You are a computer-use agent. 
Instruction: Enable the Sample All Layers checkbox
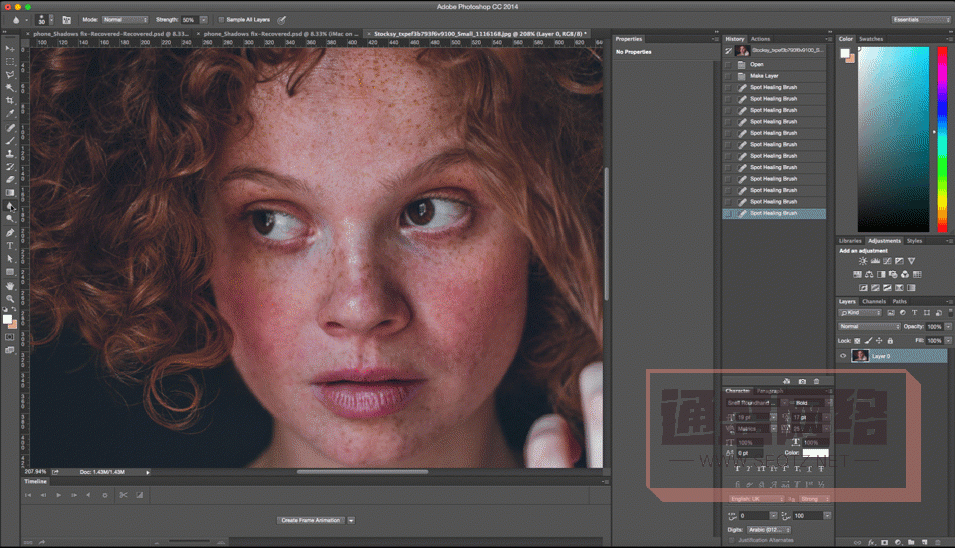point(221,19)
